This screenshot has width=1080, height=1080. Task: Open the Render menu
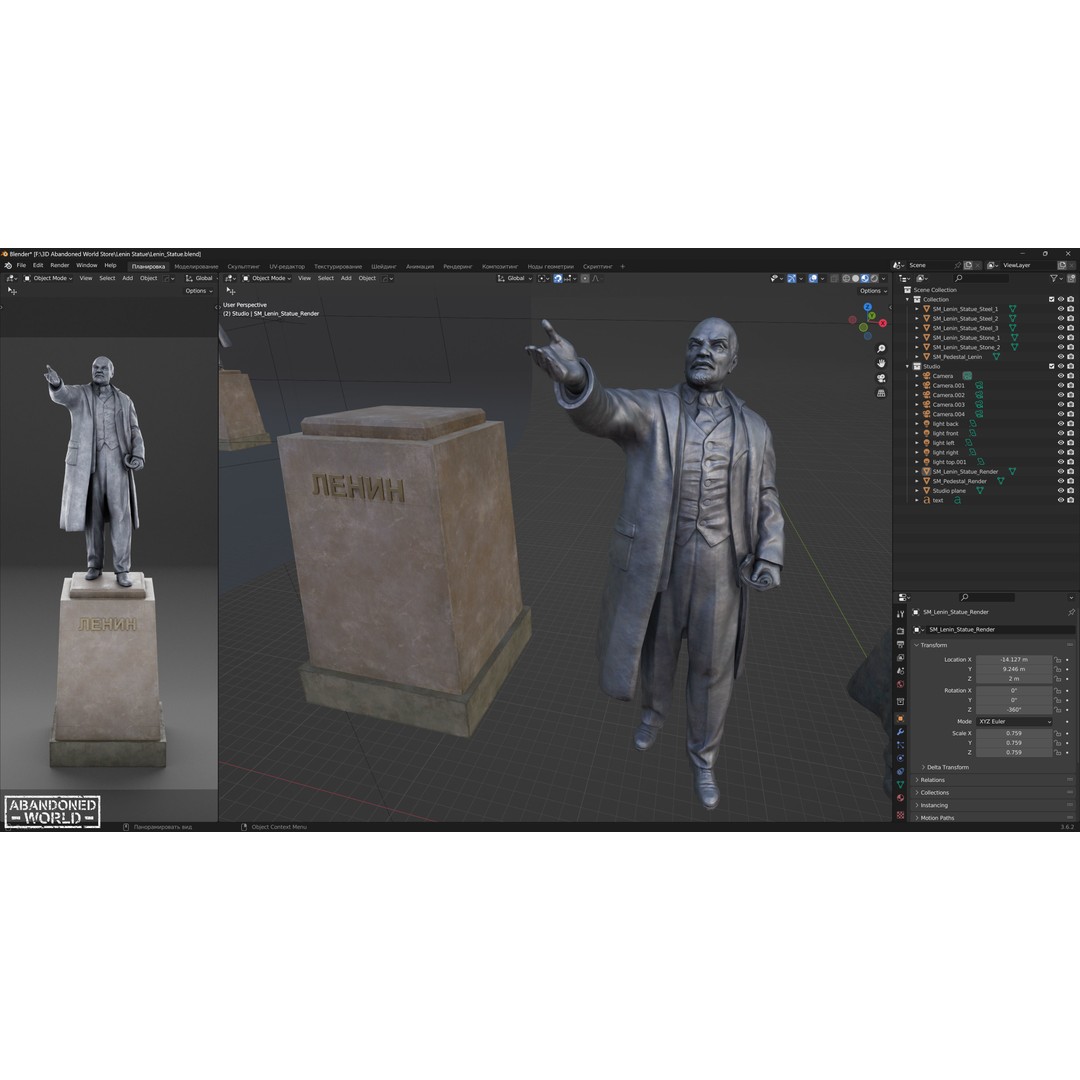[x=60, y=266]
